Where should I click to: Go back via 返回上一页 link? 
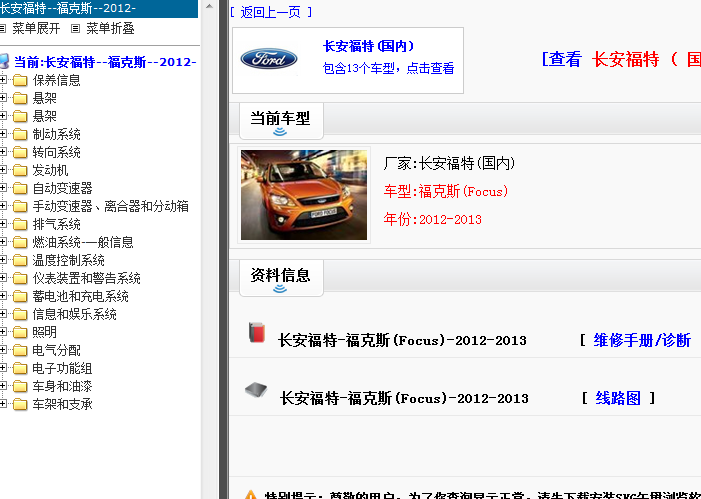[x=271, y=12]
